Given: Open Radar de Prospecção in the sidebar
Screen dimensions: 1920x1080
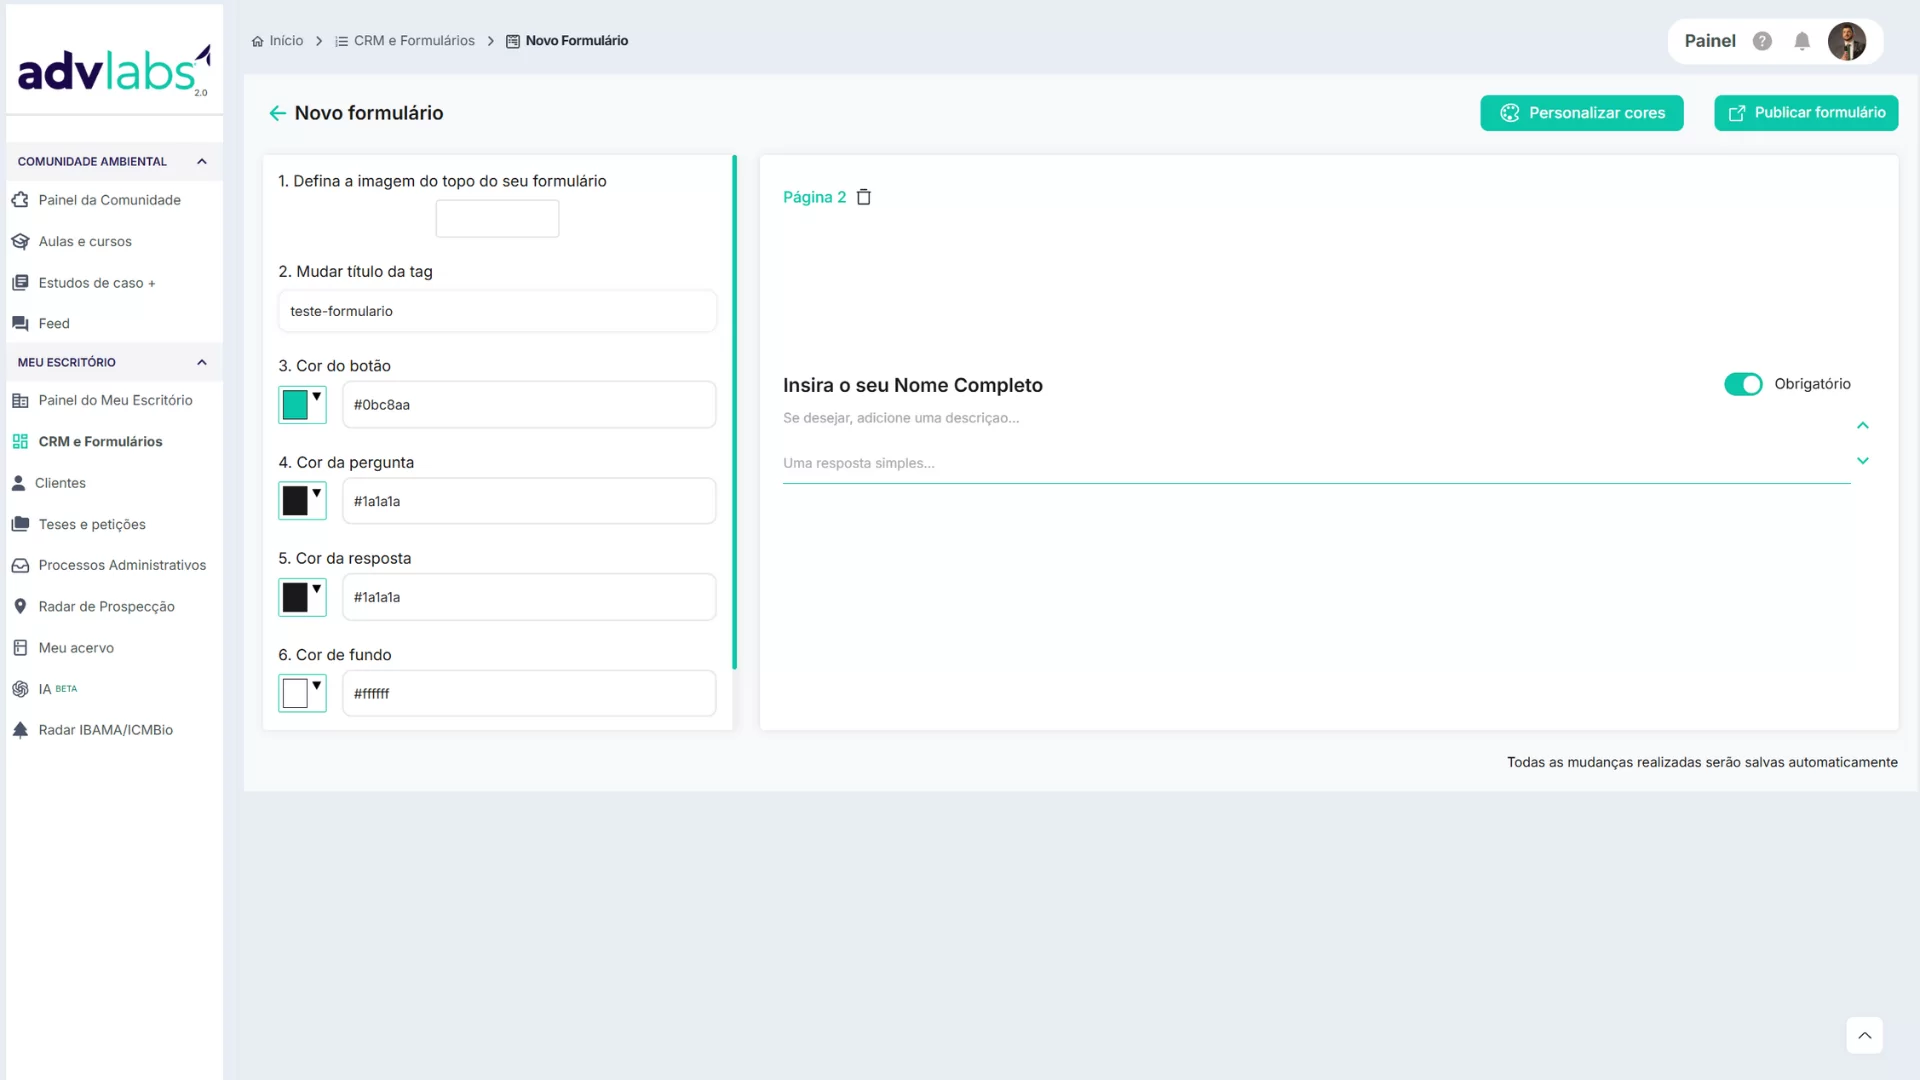Looking at the screenshot, I should click(x=106, y=606).
